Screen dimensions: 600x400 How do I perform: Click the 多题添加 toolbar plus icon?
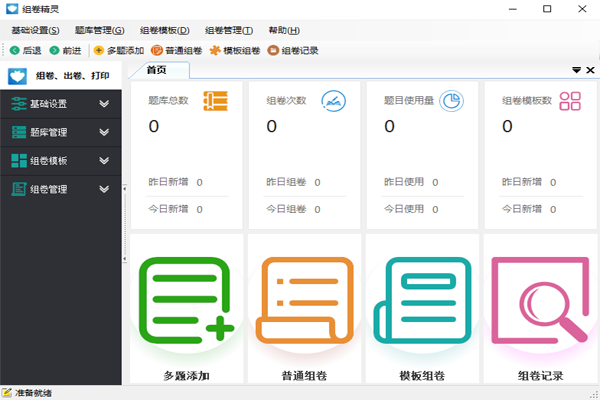[x=99, y=51]
